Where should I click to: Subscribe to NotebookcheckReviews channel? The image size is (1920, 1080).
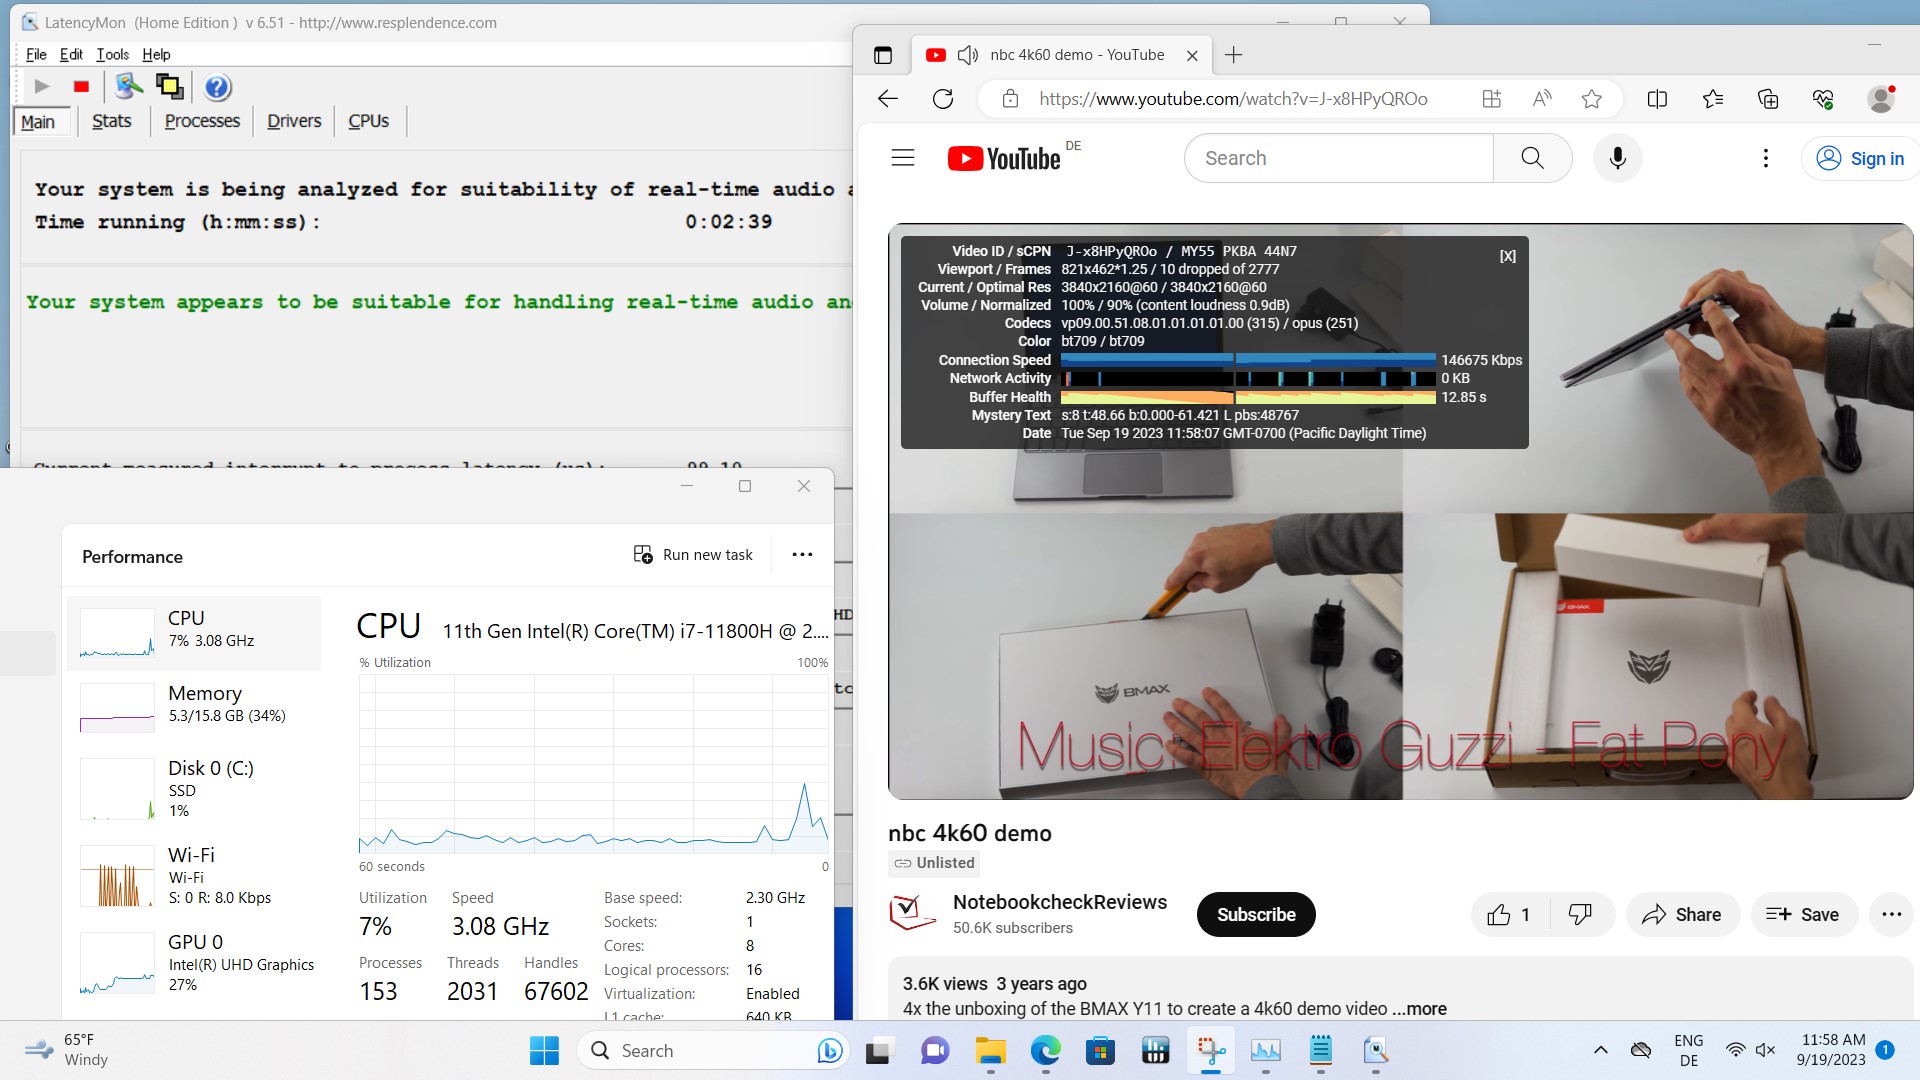point(1256,914)
